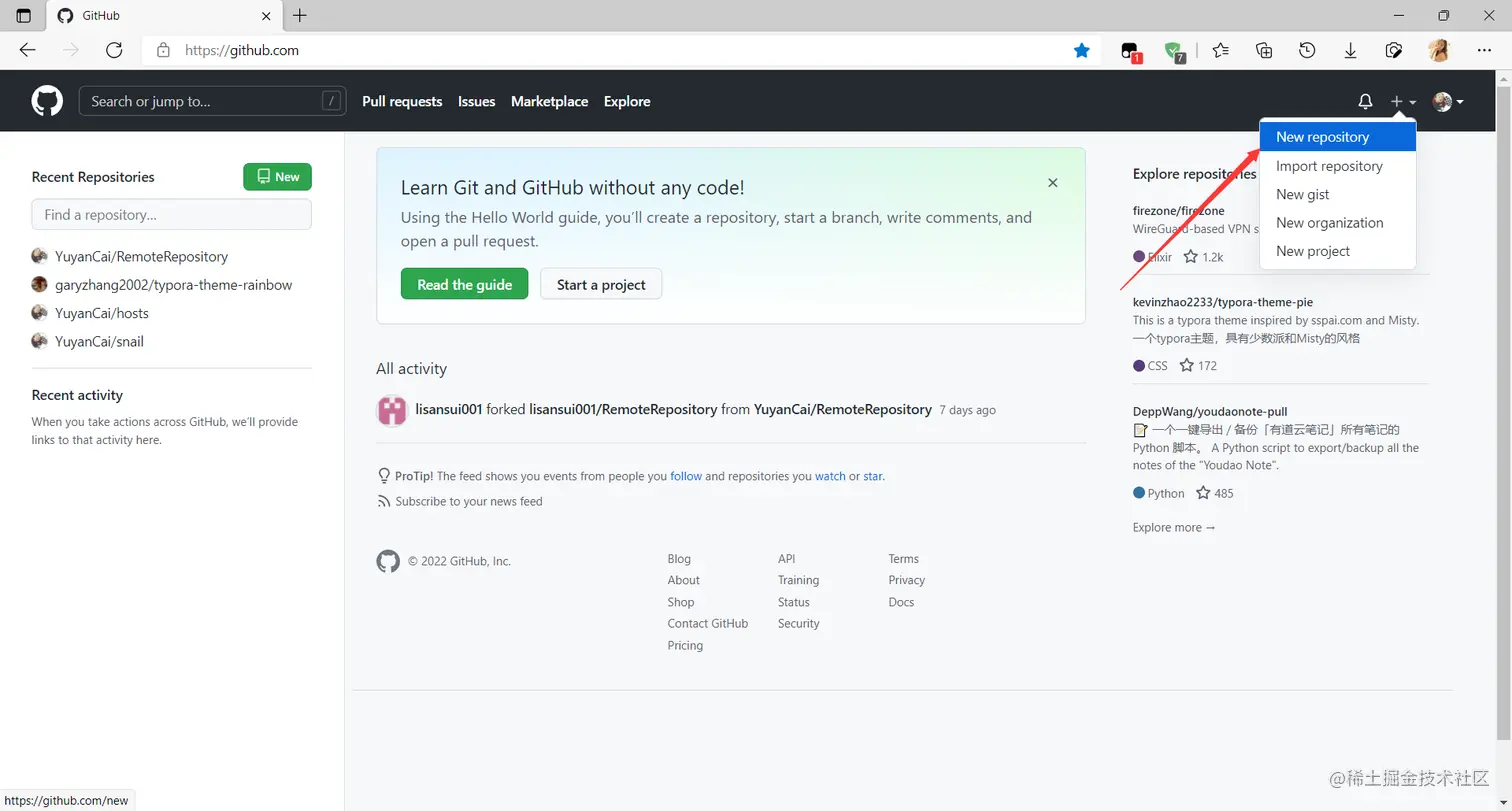Toggle the plus create-new dropdown in header
The image size is (1512, 811).
pyautogui.click(x=1403, y=101)
